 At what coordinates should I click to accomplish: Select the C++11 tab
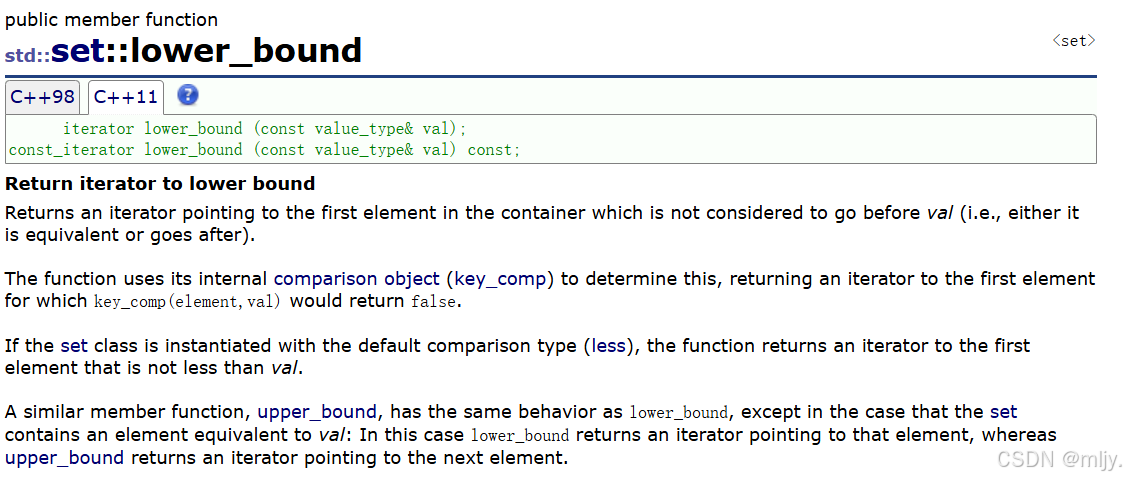(x=126, y=97)
